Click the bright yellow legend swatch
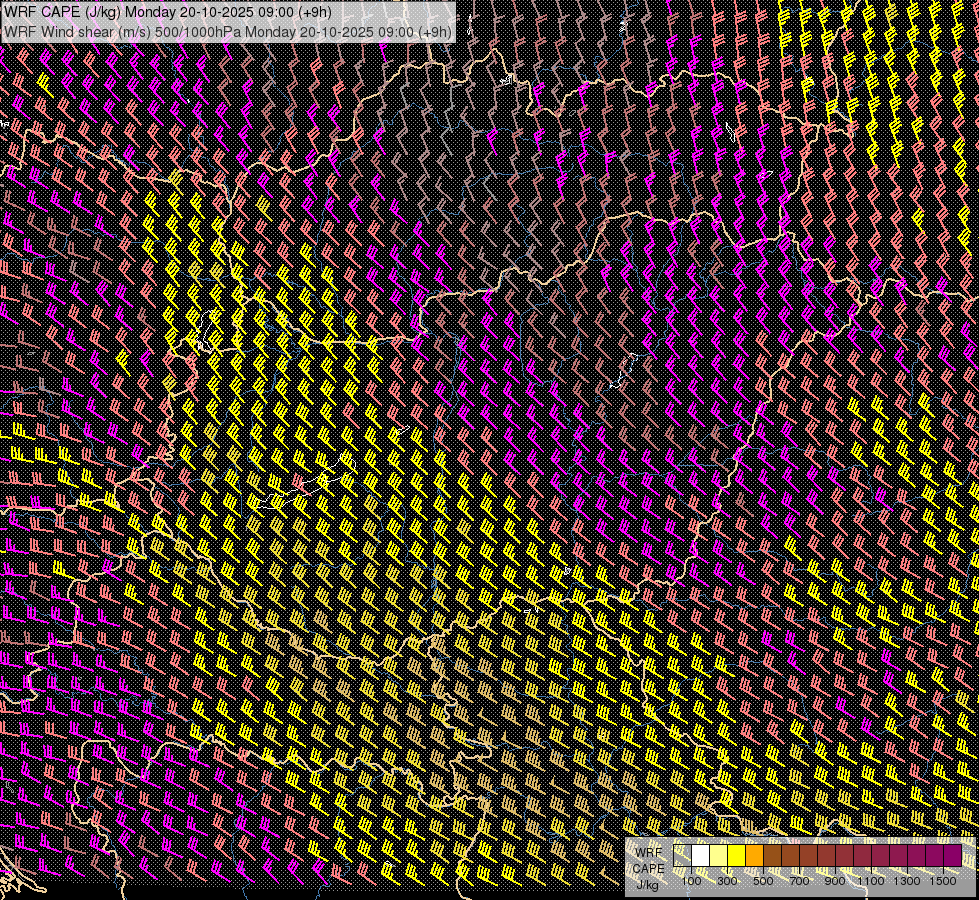 [x=737, y=856]
